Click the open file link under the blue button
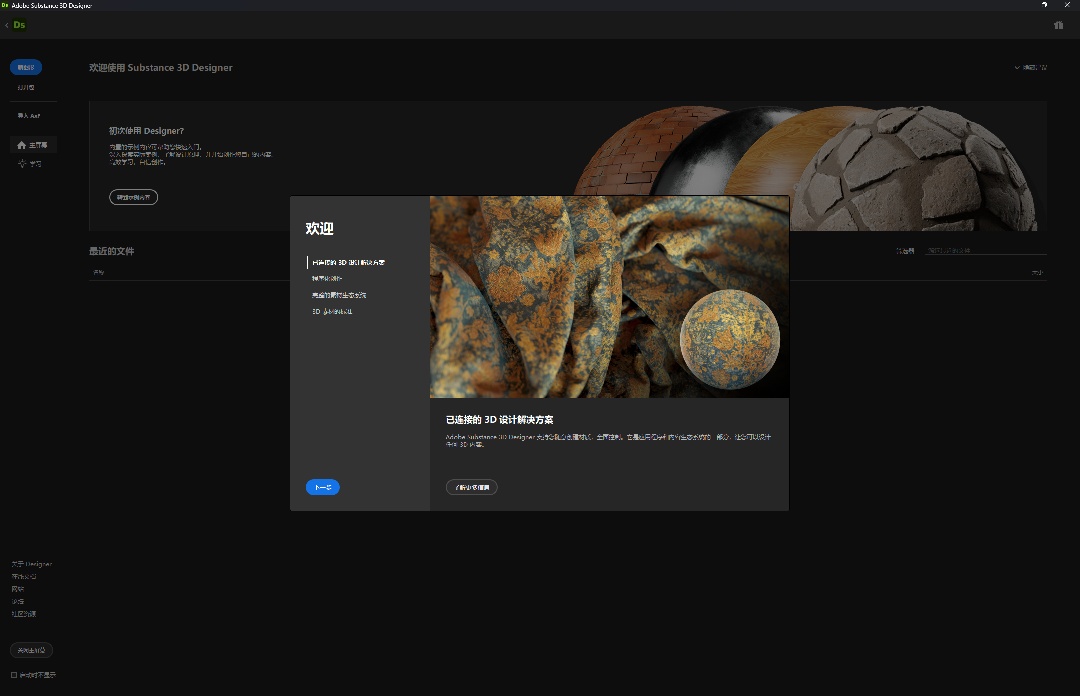Image resolution: width=1080 pixels, height=696 pixels. (26, 88)
